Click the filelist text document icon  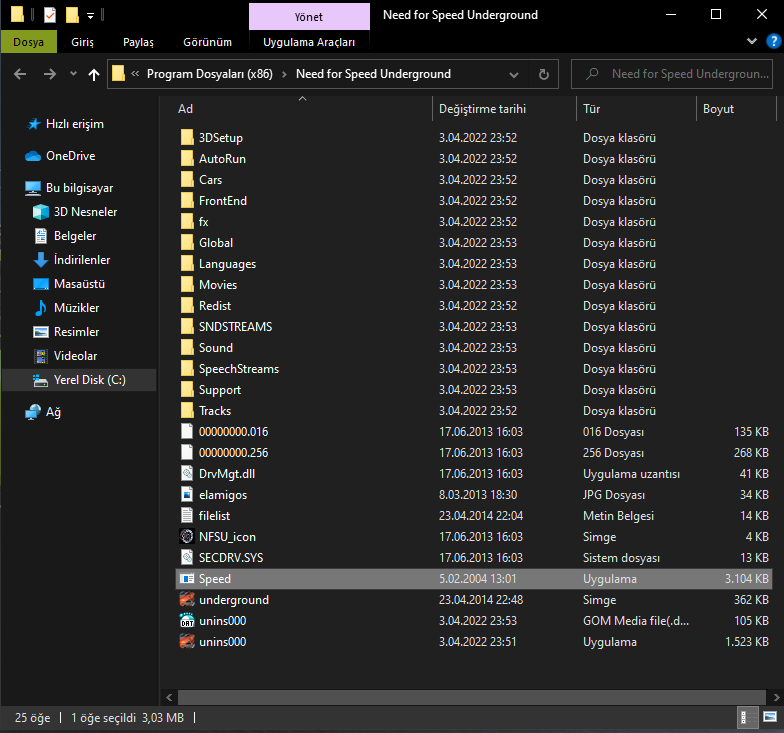tap(187, 516)
